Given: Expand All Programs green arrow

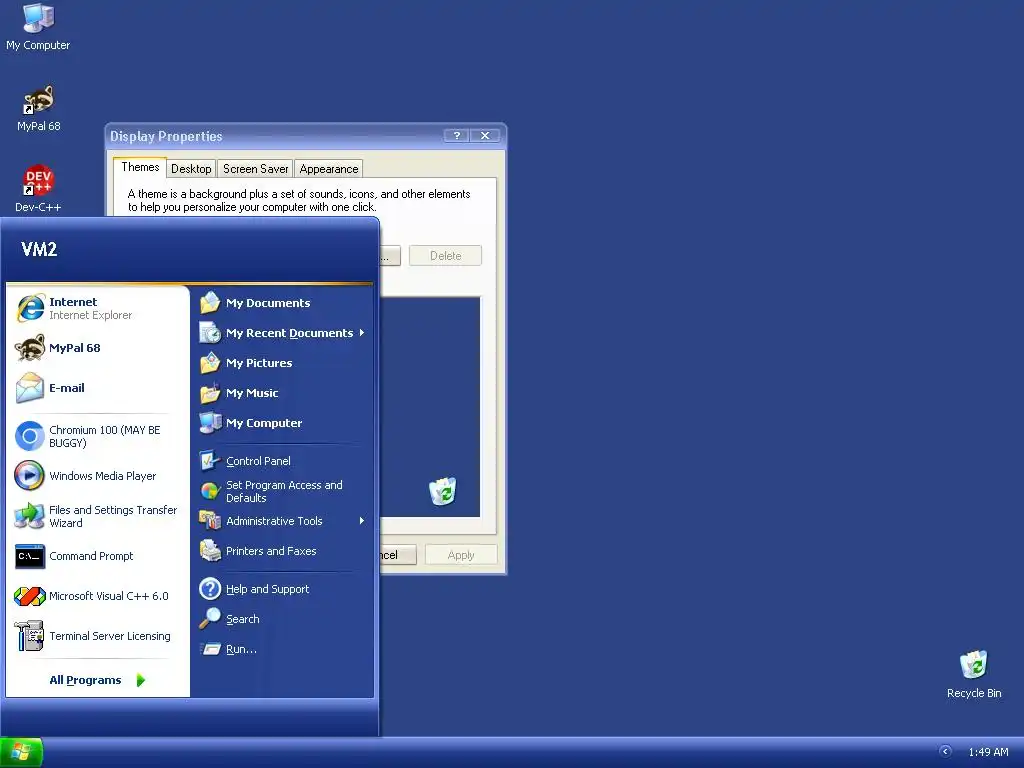Looking at the screenshot, I should 140,680.
